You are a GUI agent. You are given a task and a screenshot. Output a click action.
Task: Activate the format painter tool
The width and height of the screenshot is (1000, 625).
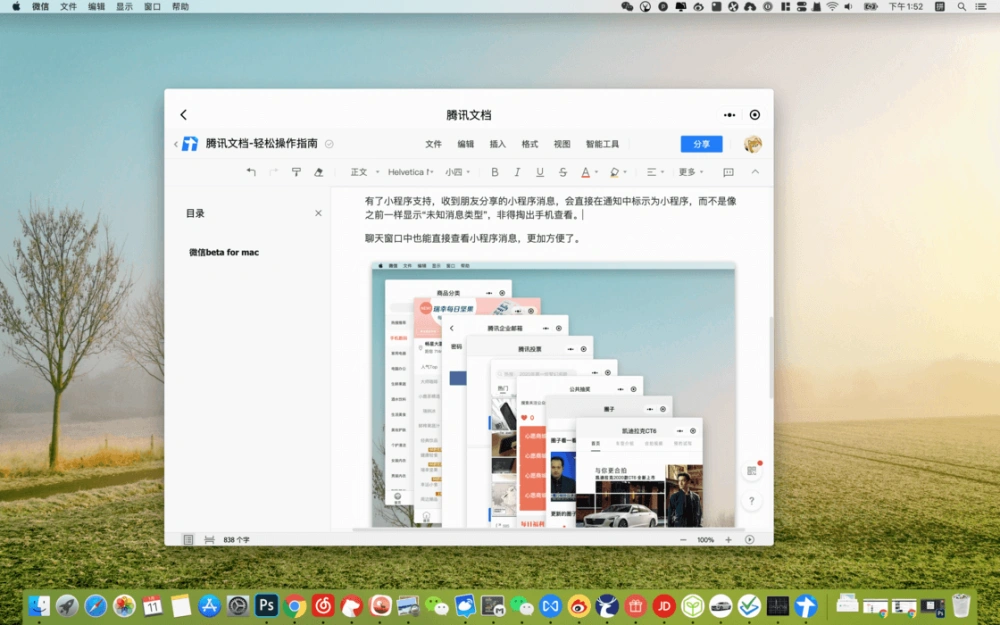click(x=296, y=172)
